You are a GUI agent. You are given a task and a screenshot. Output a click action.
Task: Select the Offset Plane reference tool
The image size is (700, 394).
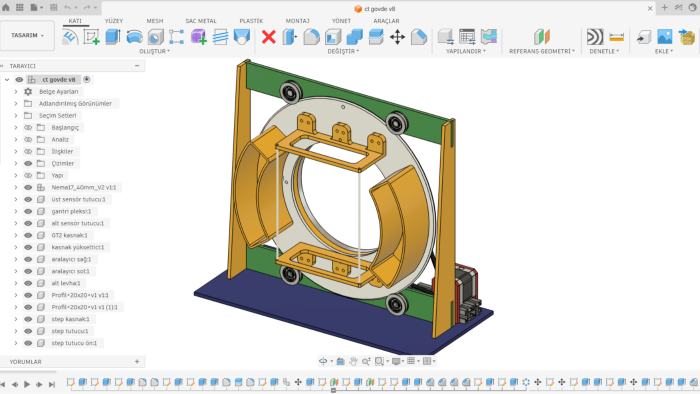point(542,37)
